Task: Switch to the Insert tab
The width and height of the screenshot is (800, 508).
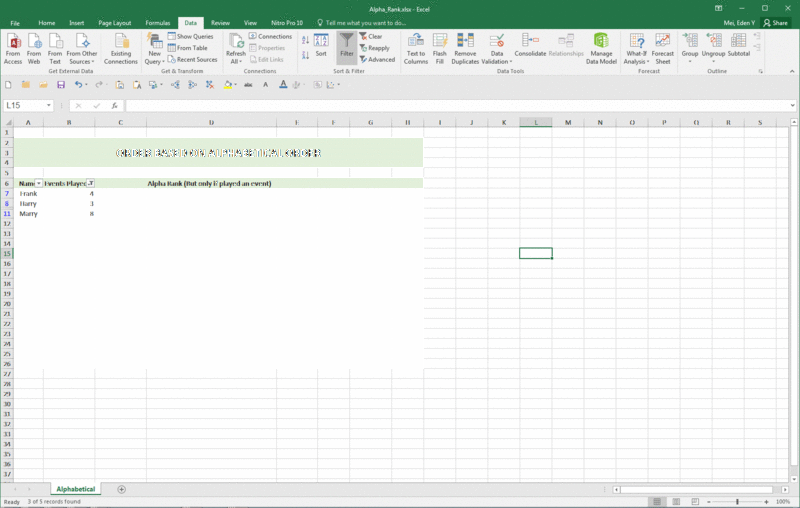Action: [x=77, y=23]
